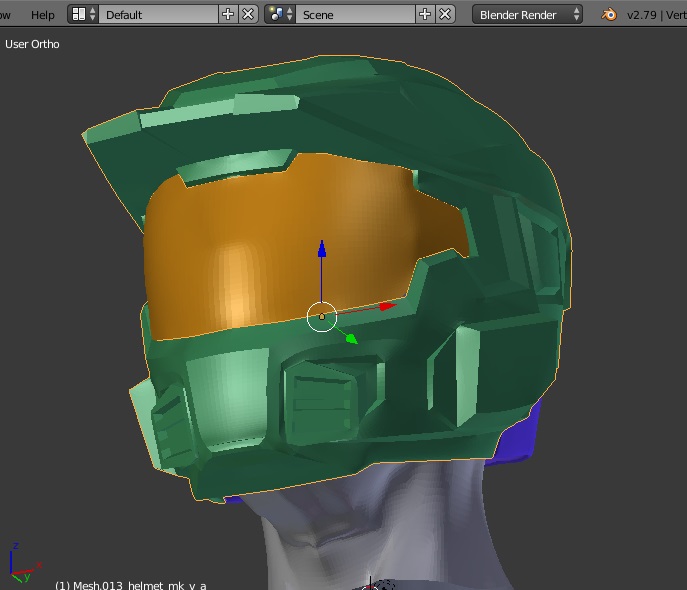The width and height of the screenshot is (687, 590).
Task: Click the Mesh.013_helmet_mk_v_a object label
Action: click(x=131, y=585)
